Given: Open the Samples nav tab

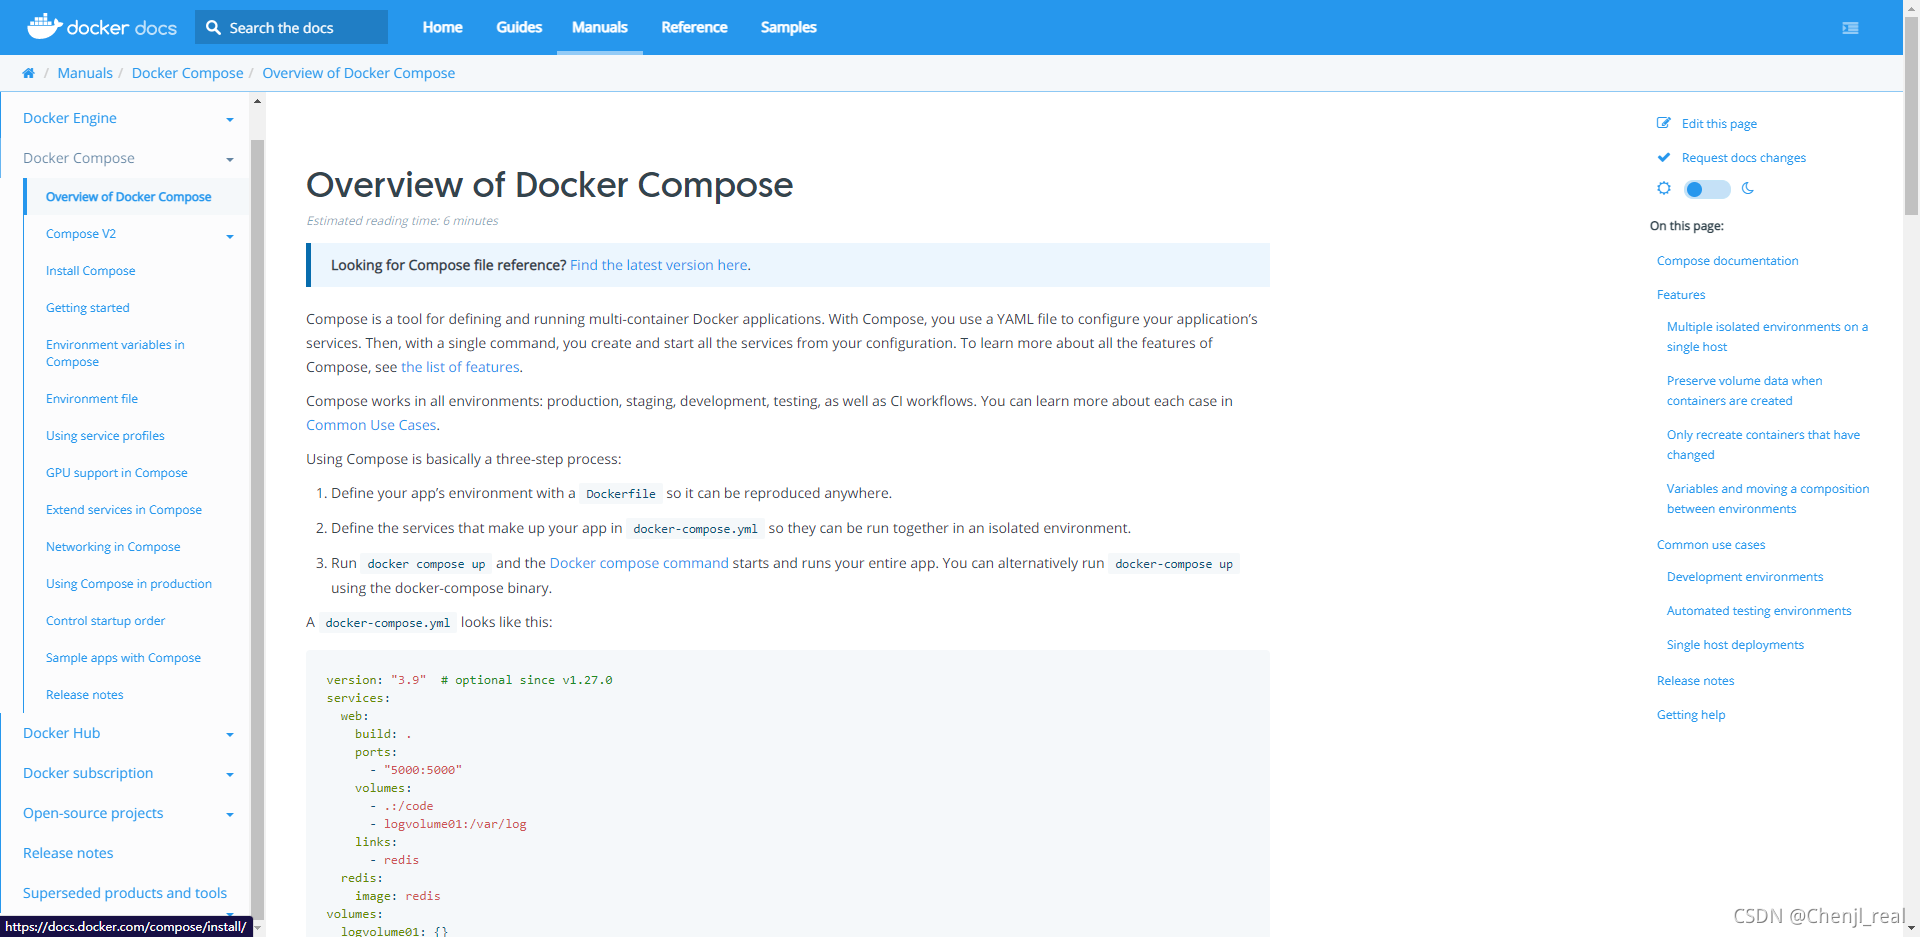Looking at the screenshot, I should coord(788,27).
